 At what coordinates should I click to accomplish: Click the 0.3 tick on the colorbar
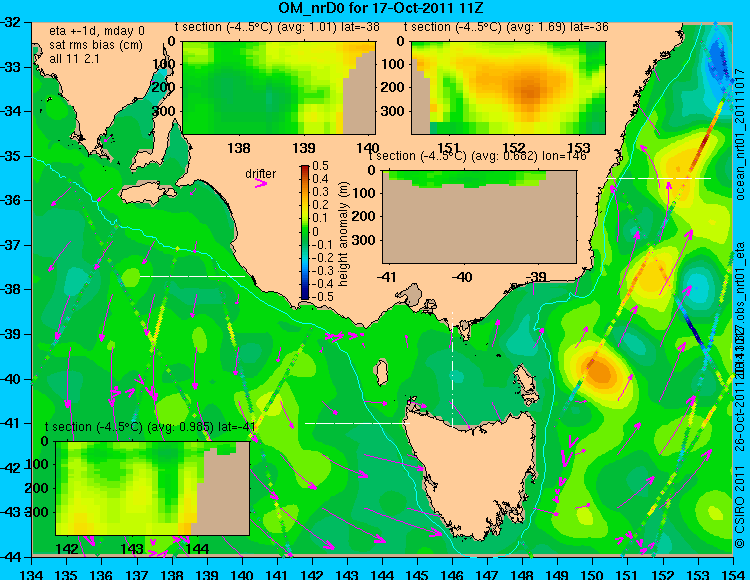tap(320, 192)
